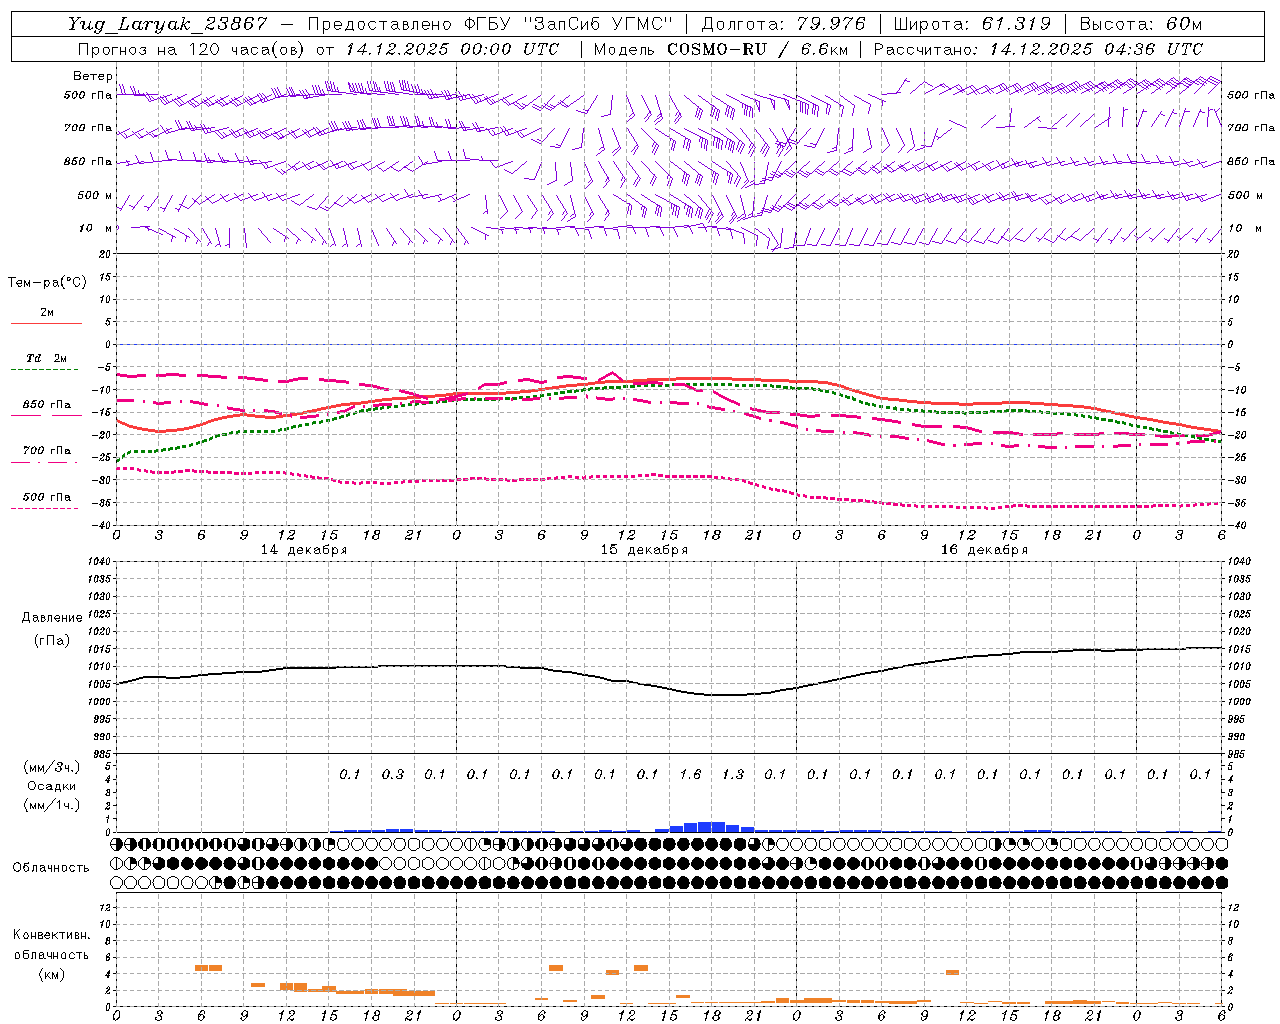Click the Тем-ра(°C) axis title
1280x1024 pixels.
[x=47, y=283]
